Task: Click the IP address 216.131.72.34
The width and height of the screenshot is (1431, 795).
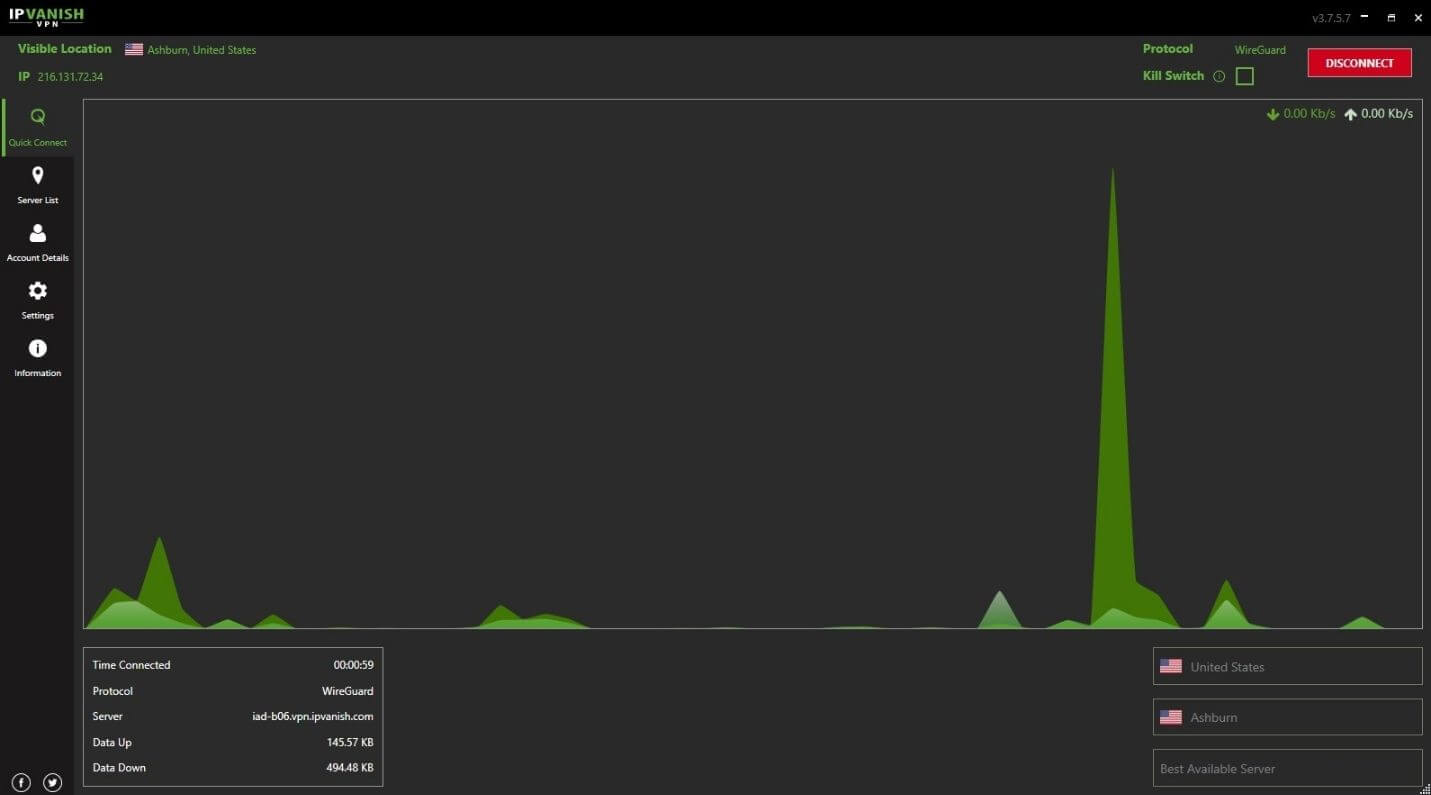Action: 70,77
